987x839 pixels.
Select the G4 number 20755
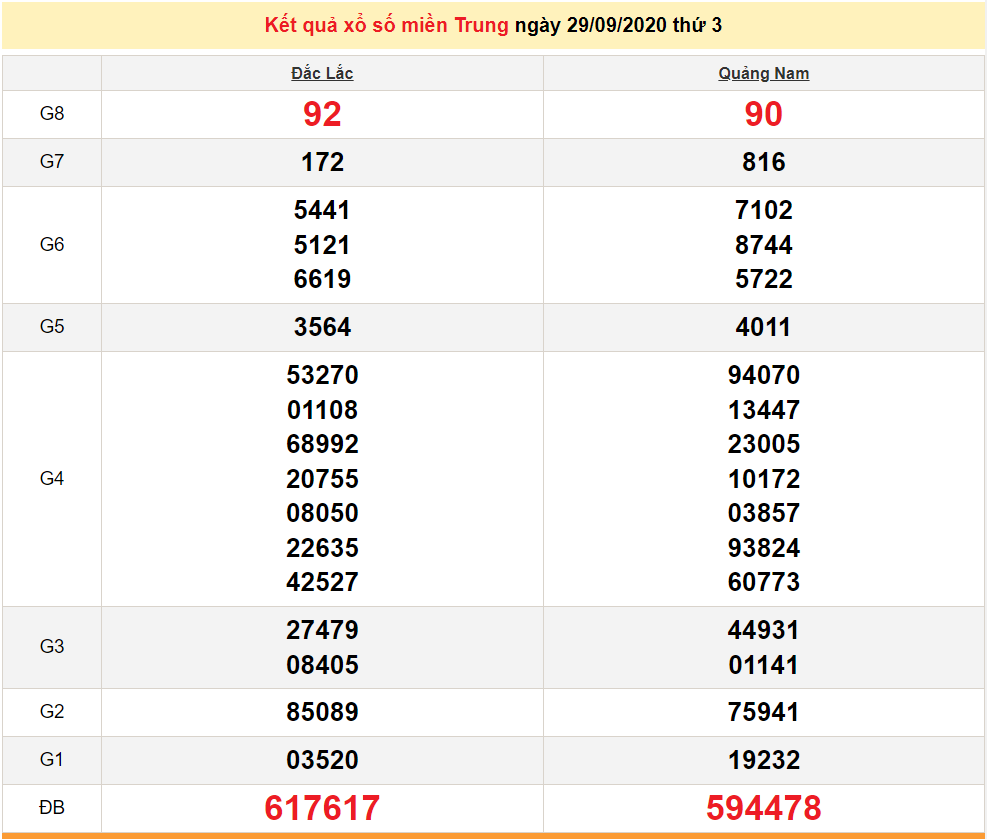pos(322,480)
